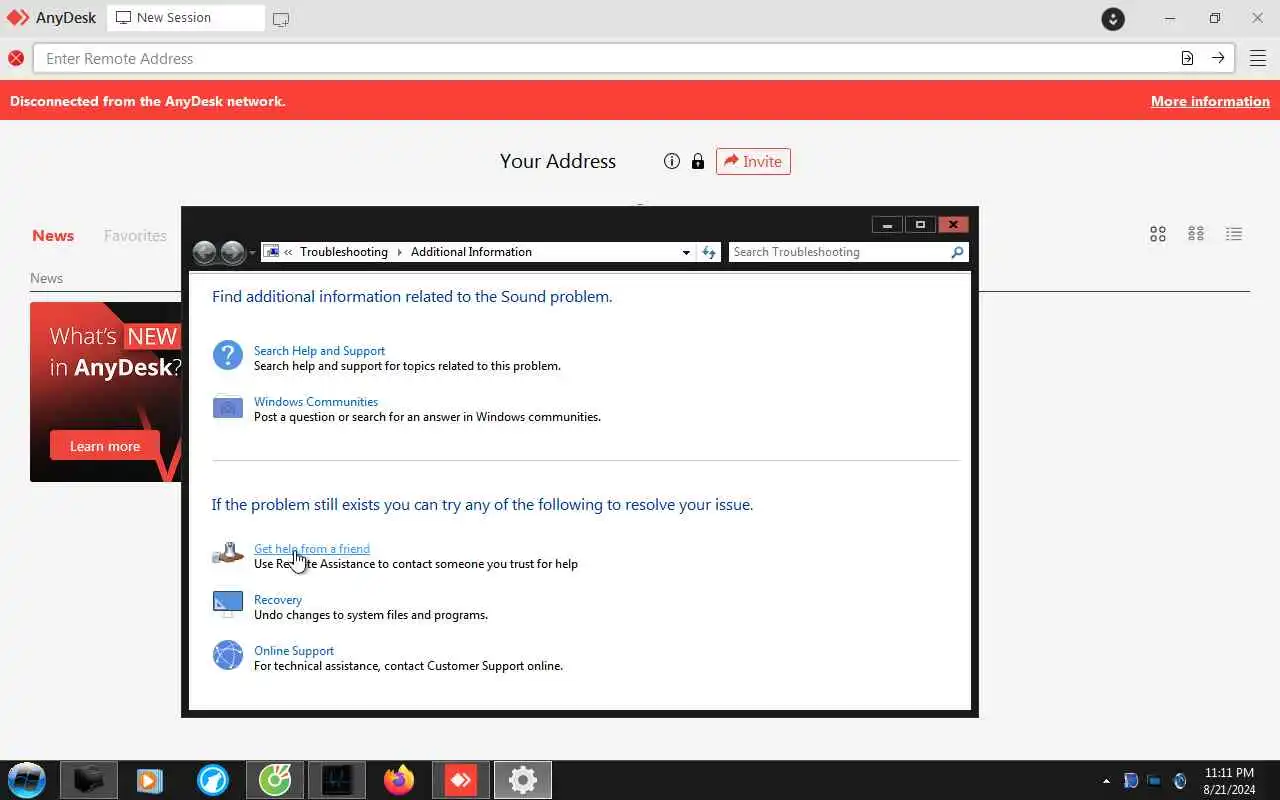Screen dimensions: 1280x800
Task: Click the magnifier search icon
Action: (x=957, y=252)
